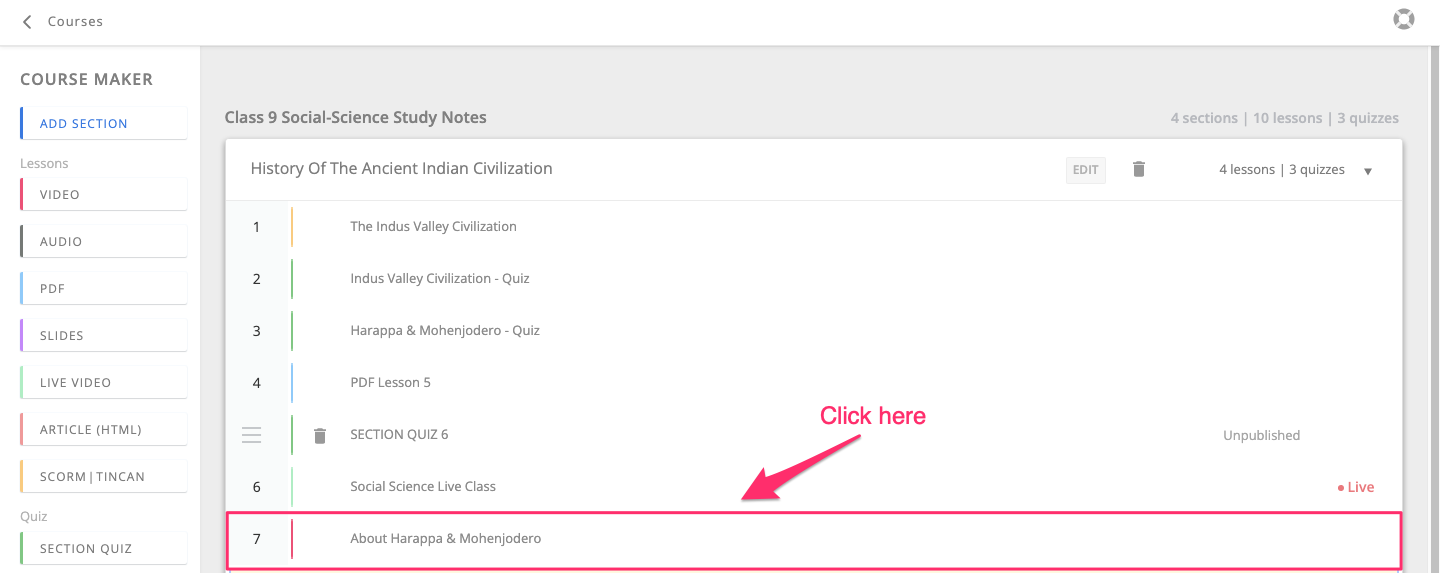Open the help lifebuoy icon
This screenshot has height=573, width=1440.
click(x=1404, y=19)
